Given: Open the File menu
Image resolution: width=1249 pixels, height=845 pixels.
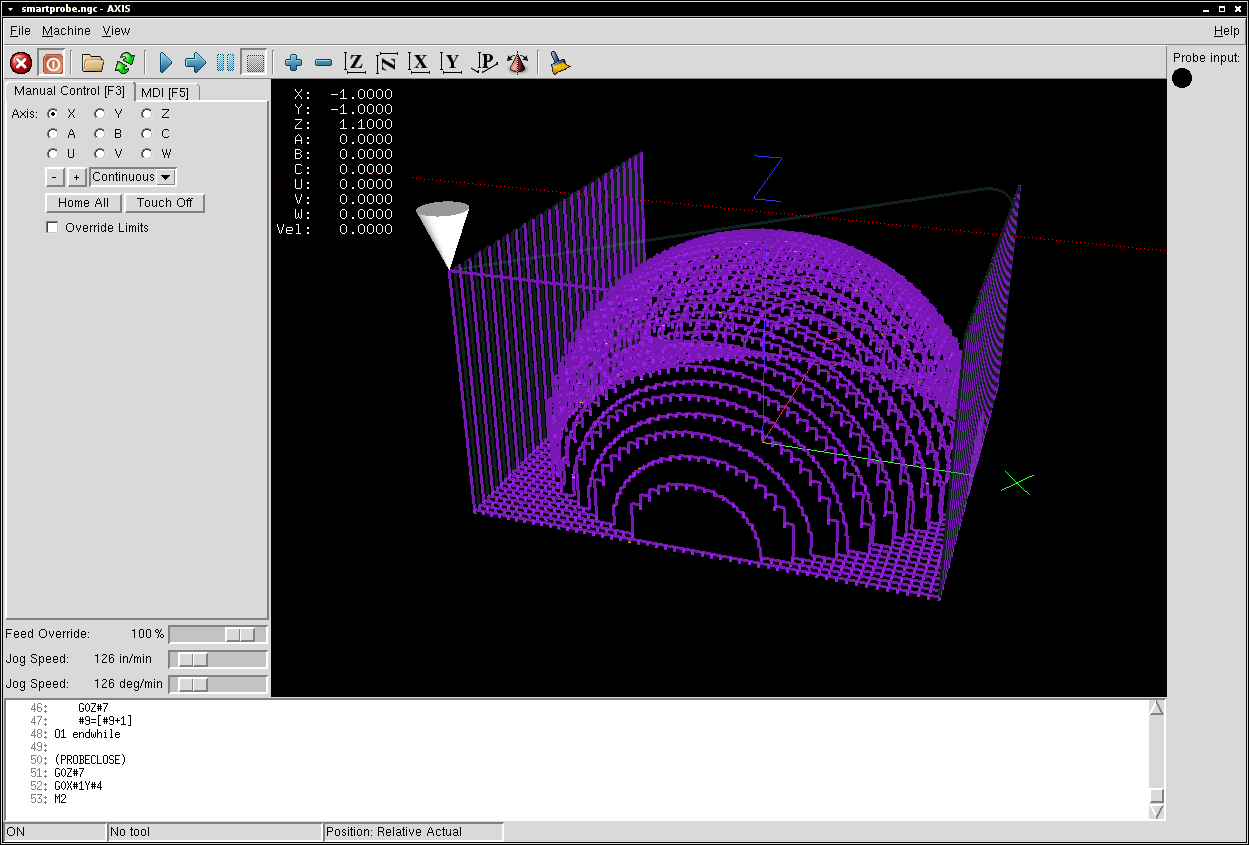Looking at the screenshot, I should 20,31.
